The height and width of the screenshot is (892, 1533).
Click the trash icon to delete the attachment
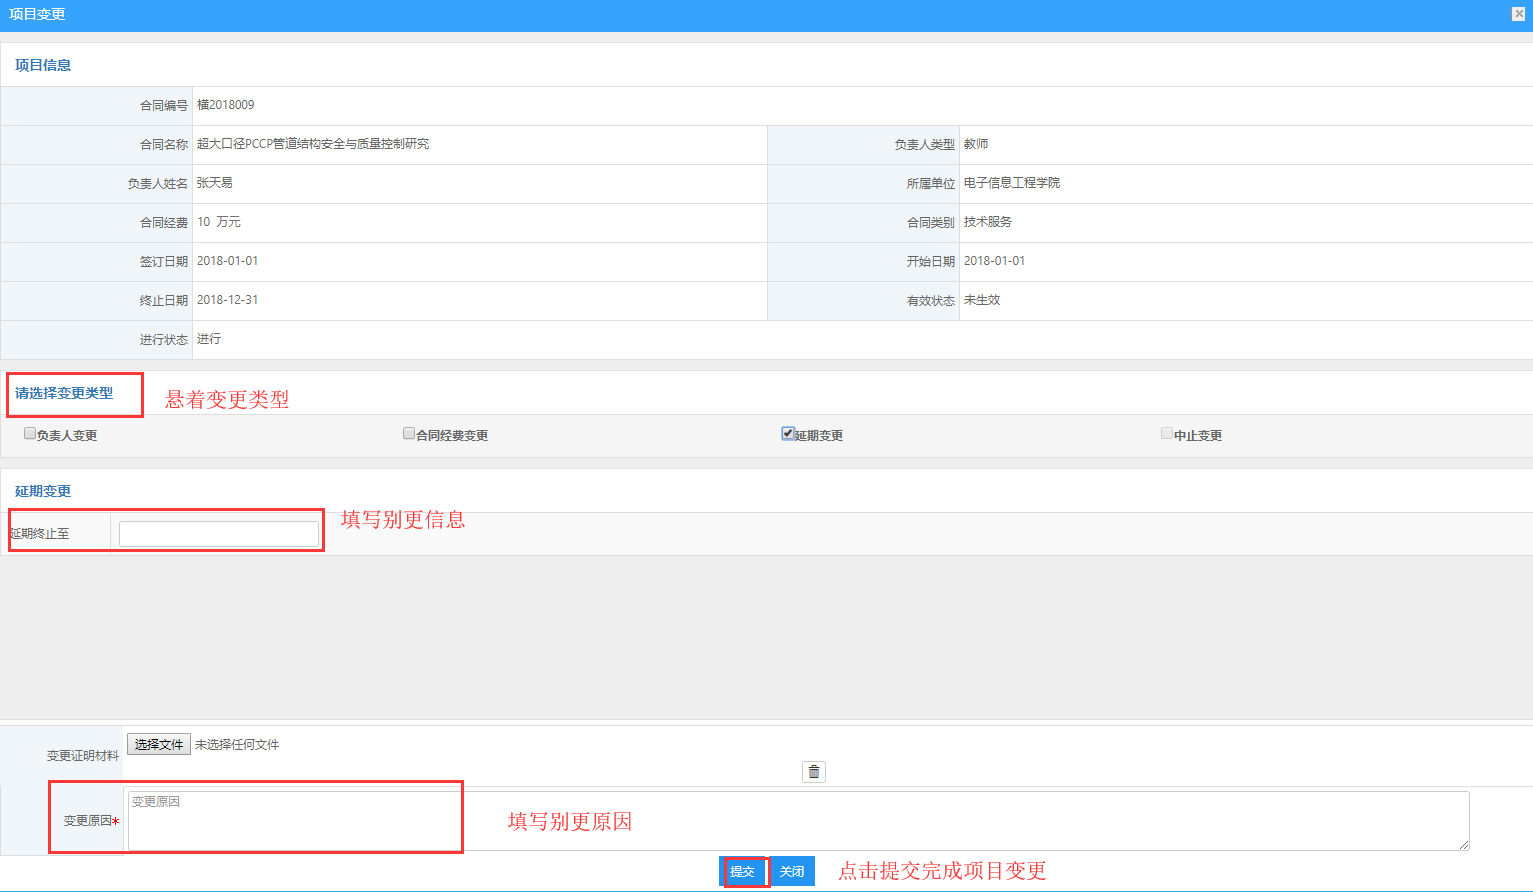pos(814,772)
